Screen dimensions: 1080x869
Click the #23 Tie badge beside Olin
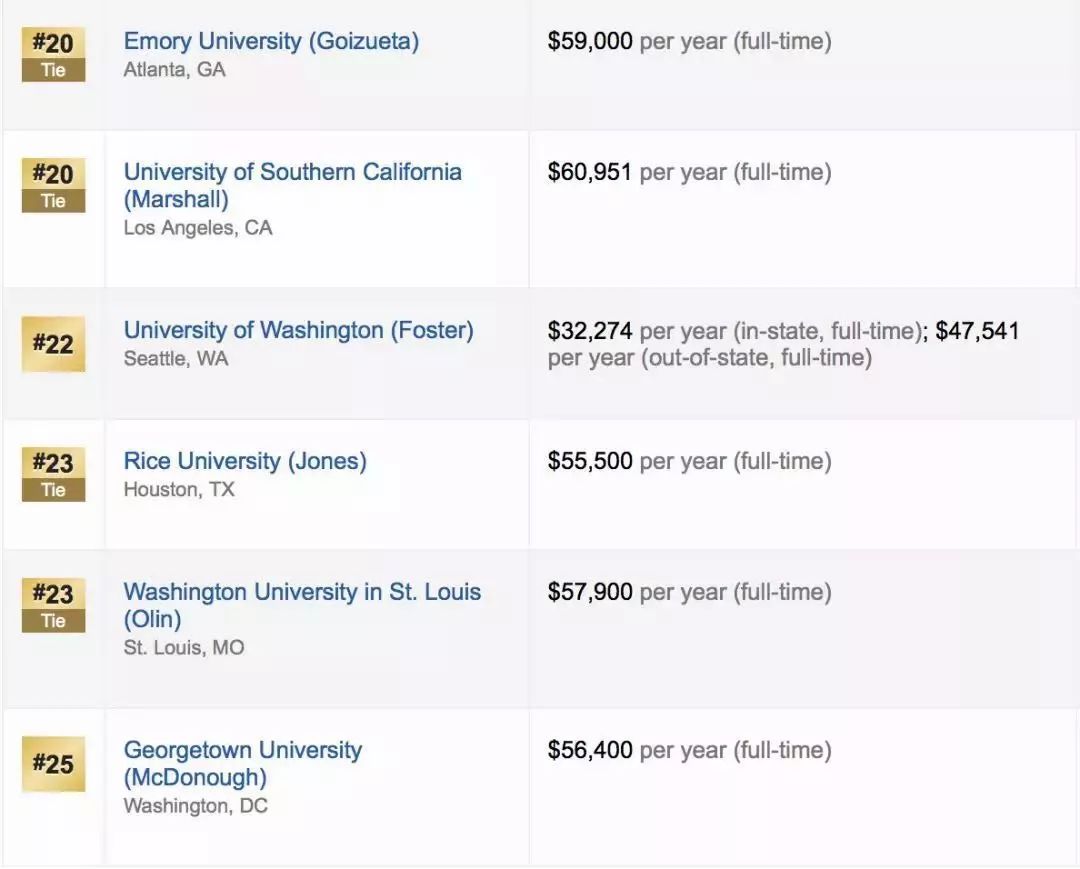pyautogui.click(x=53, y=606)
